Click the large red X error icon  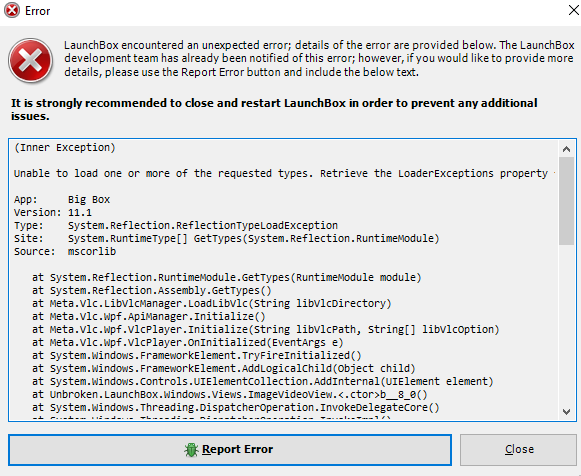30,60
